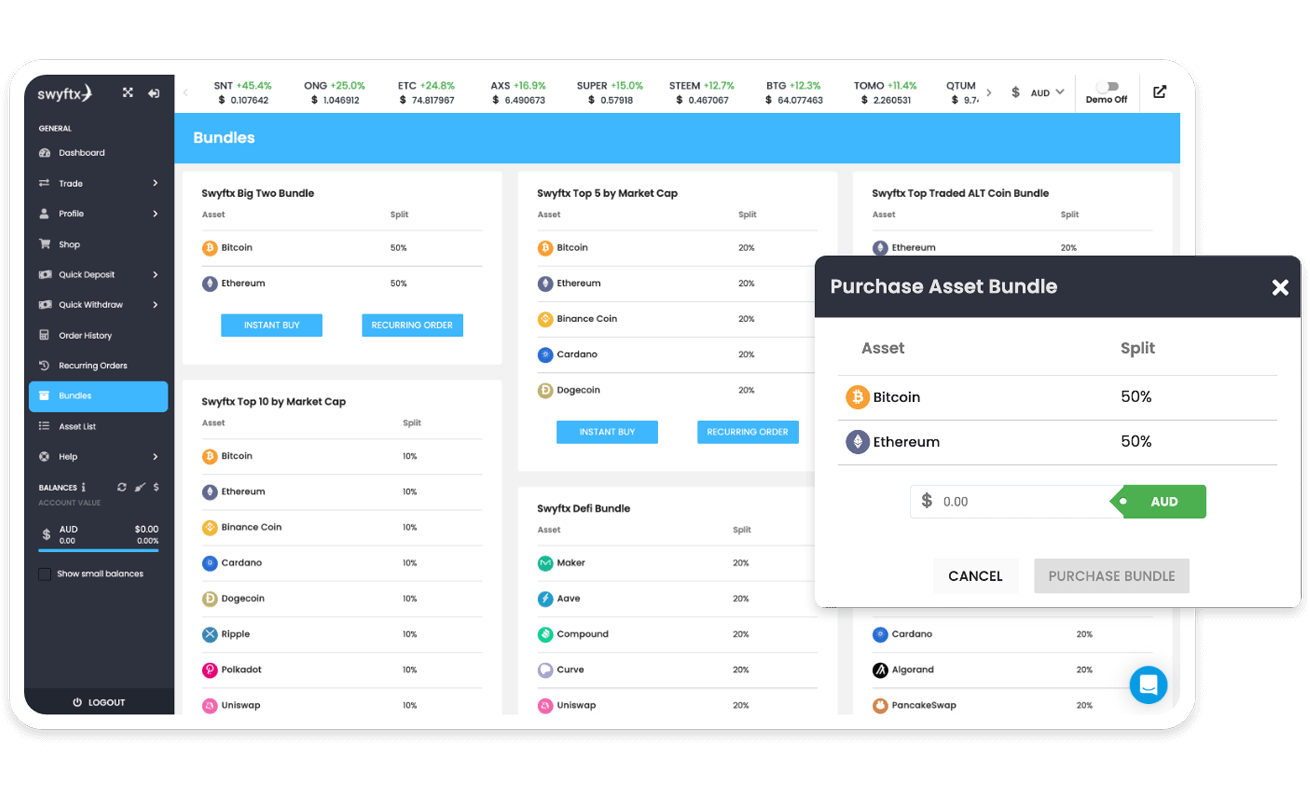Click the SNT ticker entry
This screenshot has width=1310, height=800.
coord(243,93)
